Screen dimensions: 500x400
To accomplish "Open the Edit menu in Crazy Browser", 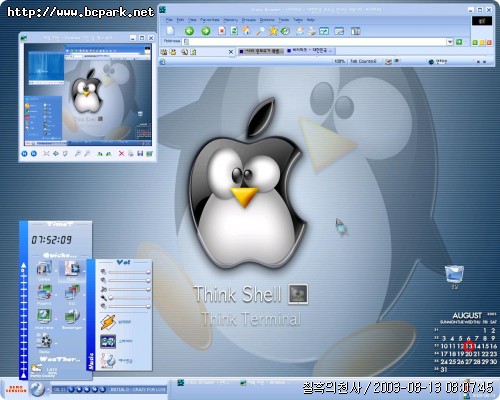I will 180,20.
